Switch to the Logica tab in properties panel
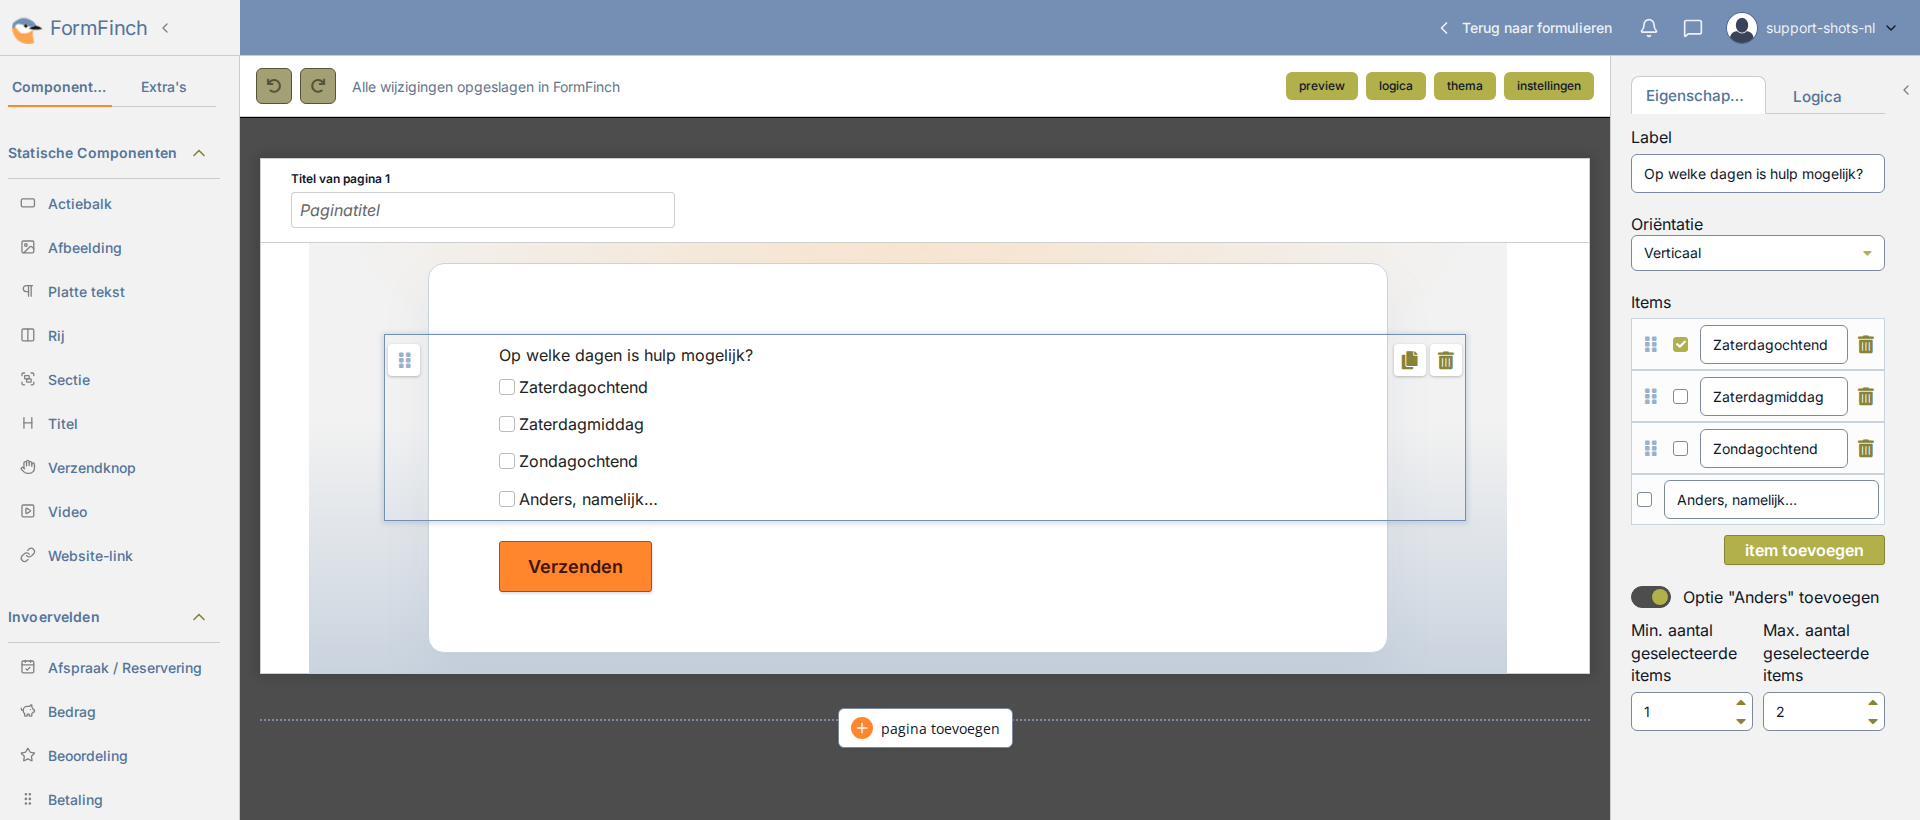Screen dimensions: 1920x820 tap(1817, 97)
